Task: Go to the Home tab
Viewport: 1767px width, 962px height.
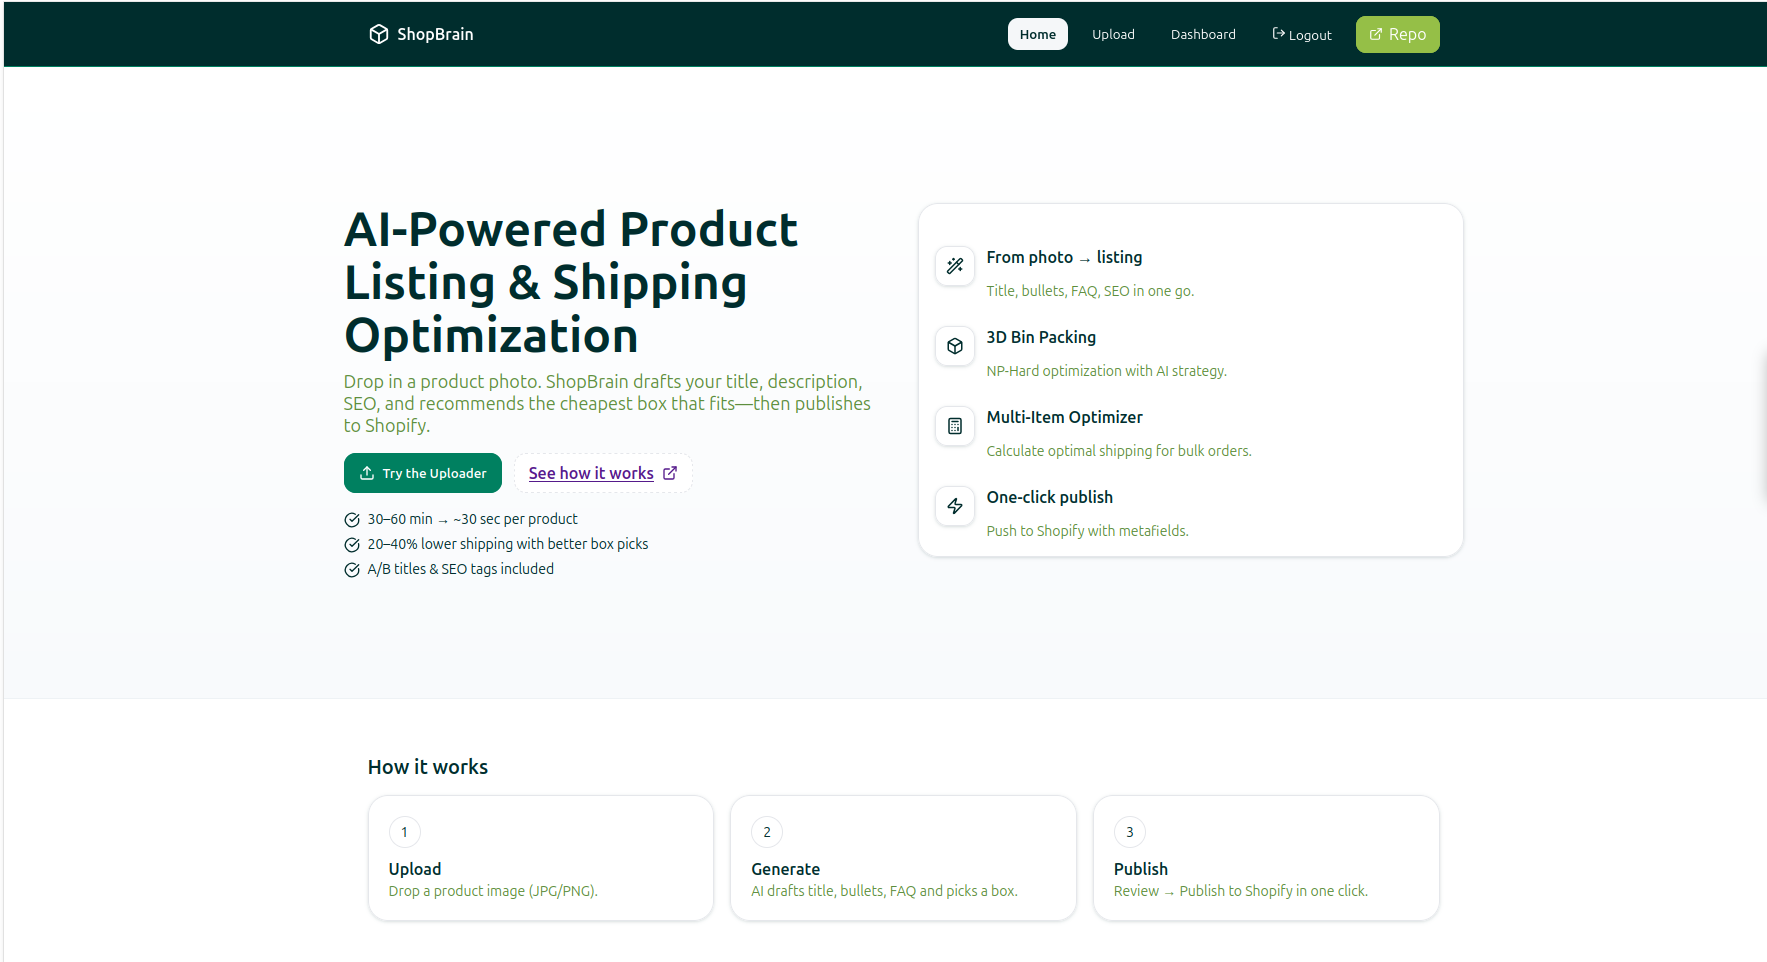Action: coord(1038,34)
